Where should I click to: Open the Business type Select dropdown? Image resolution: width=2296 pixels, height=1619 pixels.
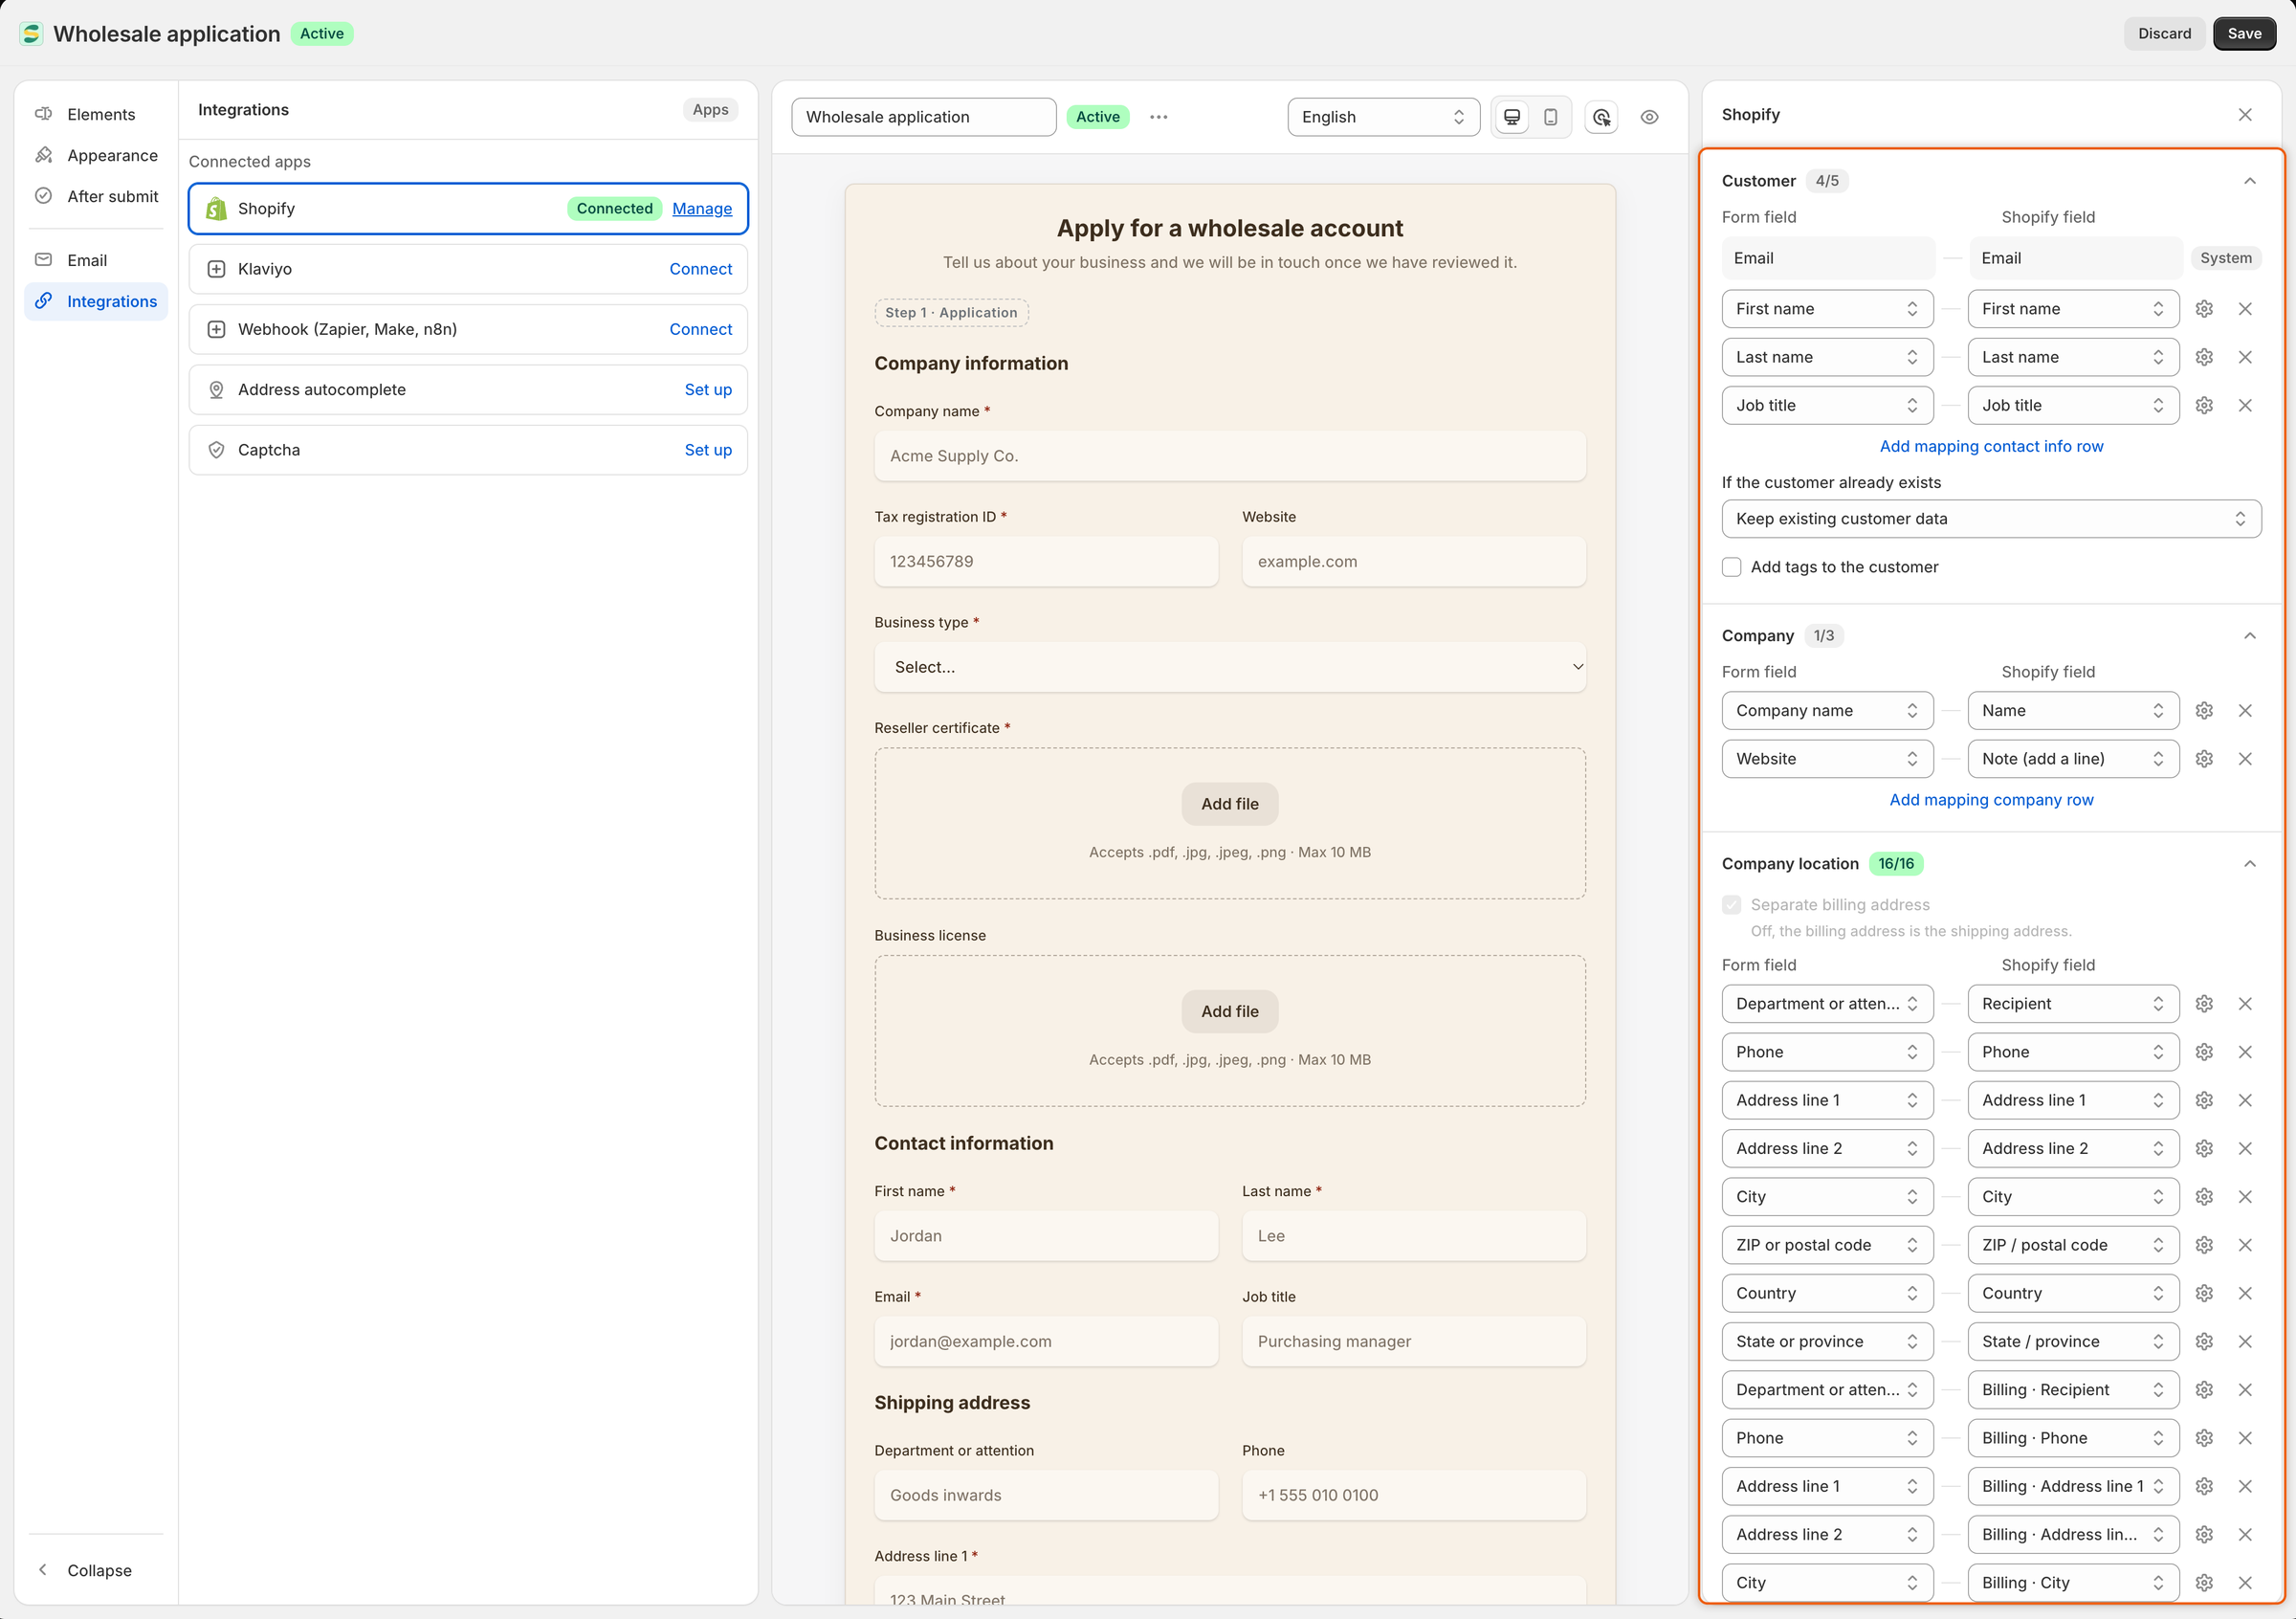coord(1229,667)
